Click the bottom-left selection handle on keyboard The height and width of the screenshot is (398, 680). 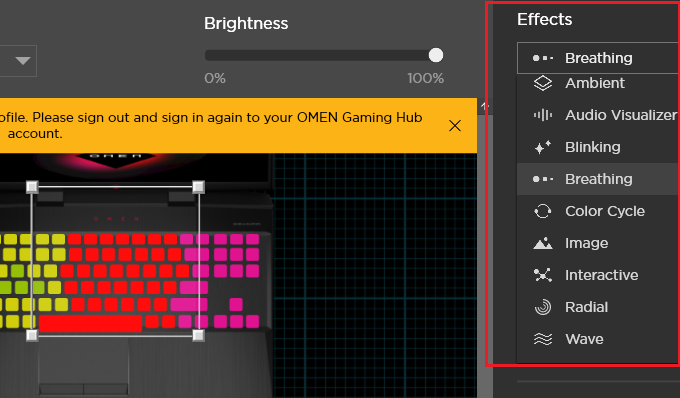pyautogui.click(x=32, y=335)
